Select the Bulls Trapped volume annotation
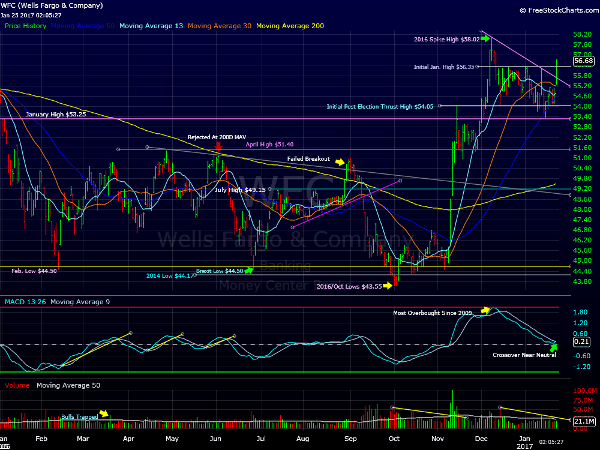 [x=80, y=417]
